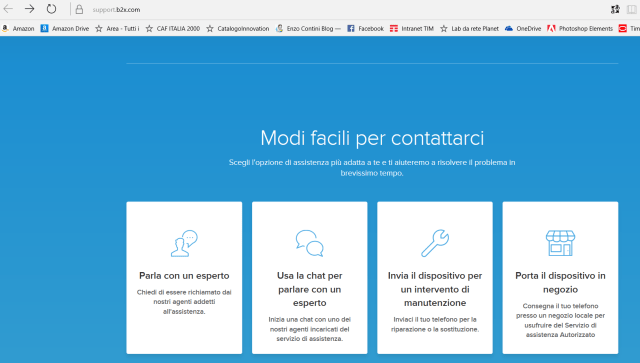Click the browser forward arrow
Screen dimensions: 640x363
click(29, 9)
